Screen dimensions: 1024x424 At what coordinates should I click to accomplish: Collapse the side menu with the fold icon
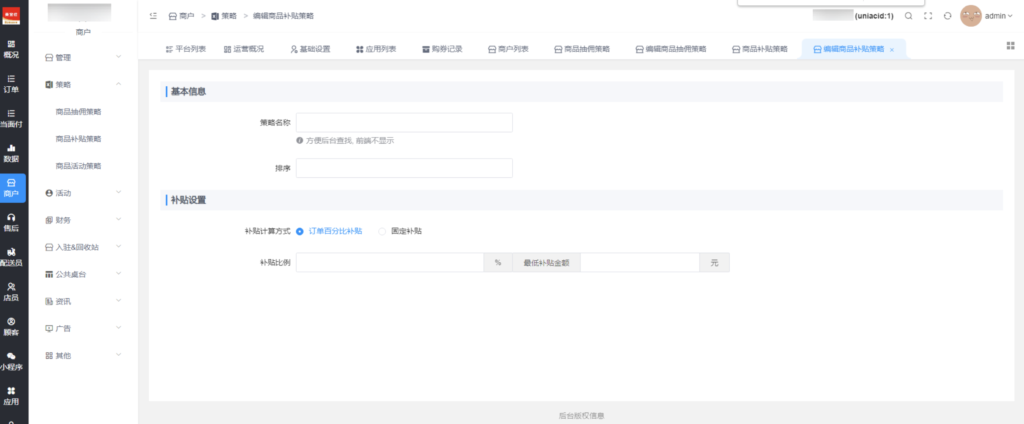pos(153,16)
